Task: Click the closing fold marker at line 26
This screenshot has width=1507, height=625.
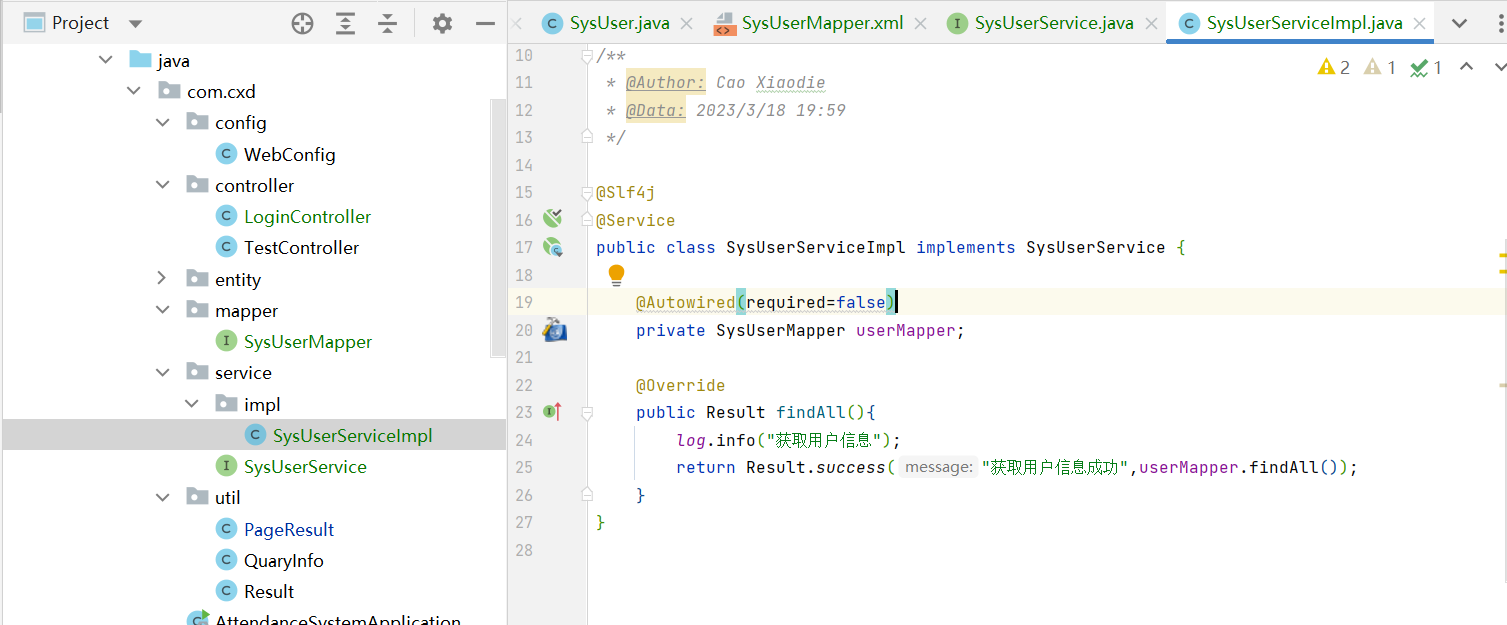Action: (588, 494)
